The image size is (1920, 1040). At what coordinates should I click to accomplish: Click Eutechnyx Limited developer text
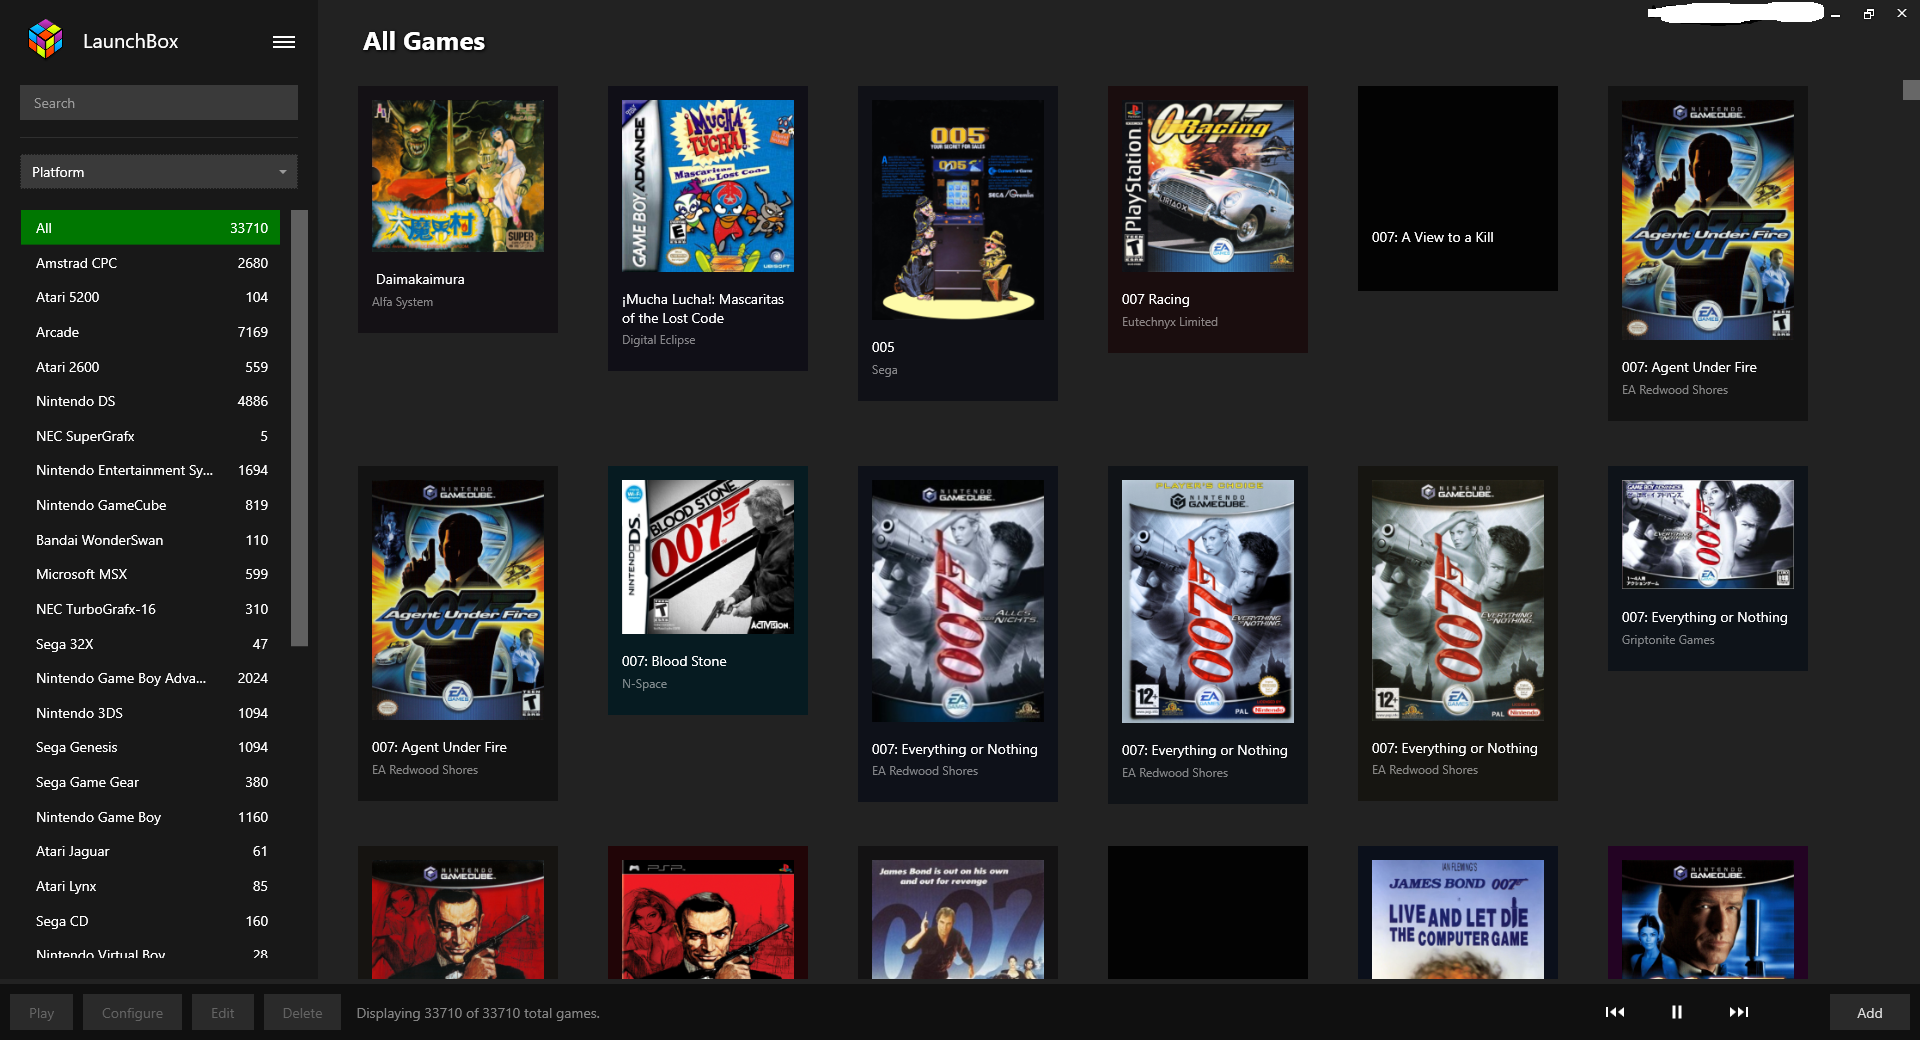[x=1170, y=322]
